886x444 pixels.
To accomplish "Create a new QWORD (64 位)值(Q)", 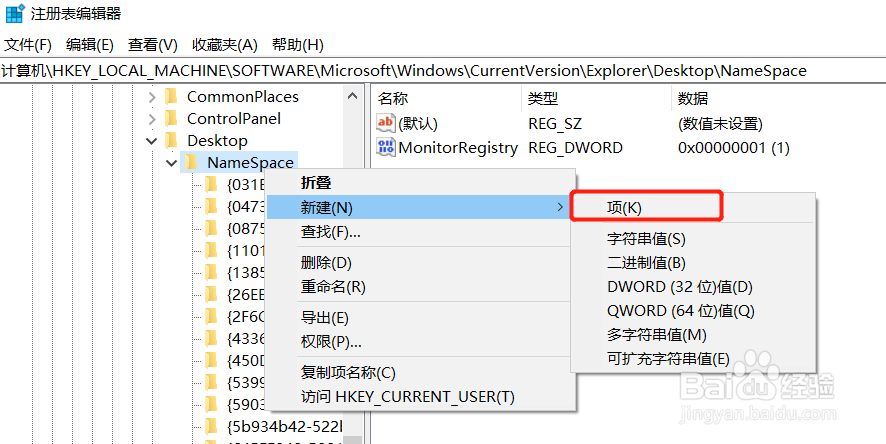I will coord(693,311).
